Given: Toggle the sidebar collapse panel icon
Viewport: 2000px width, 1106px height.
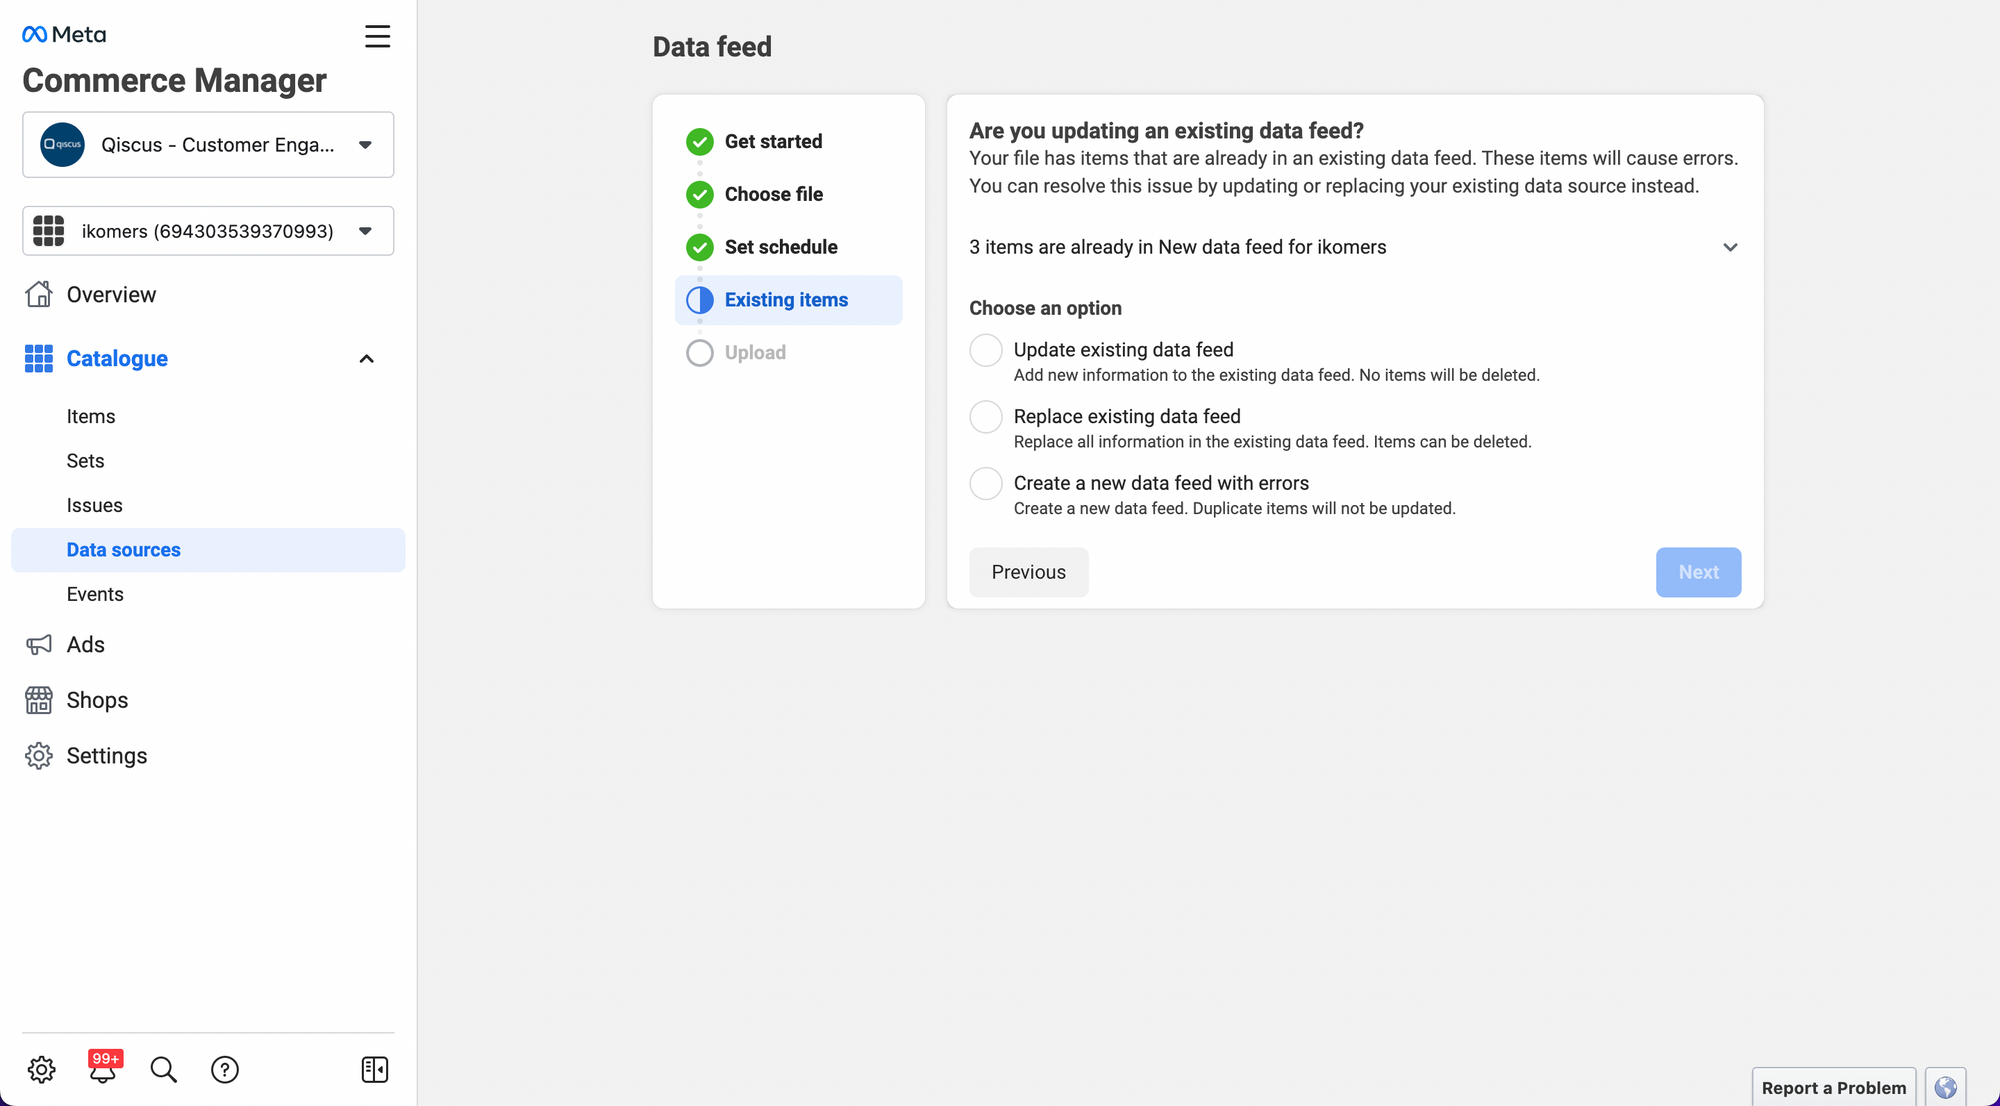Looking at the screenshot, I should 374,1070.
